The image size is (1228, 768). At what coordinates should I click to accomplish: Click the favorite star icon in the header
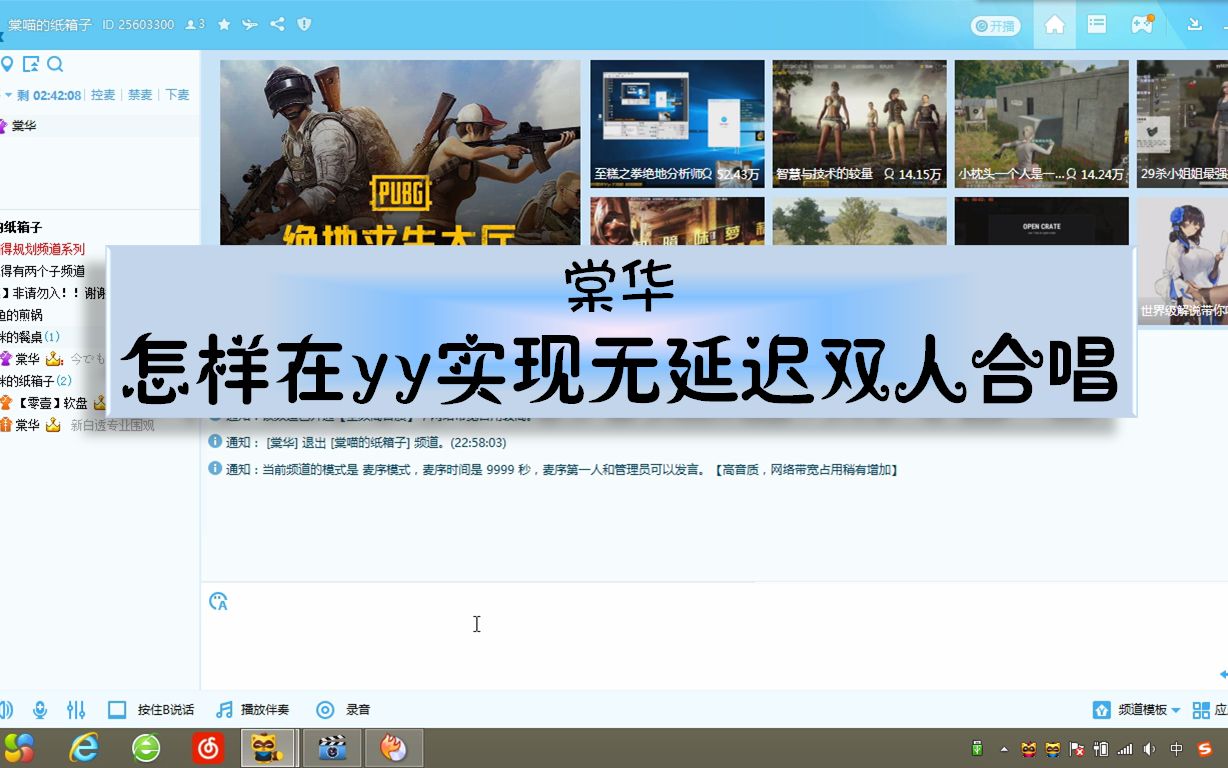tap(225, 24)
